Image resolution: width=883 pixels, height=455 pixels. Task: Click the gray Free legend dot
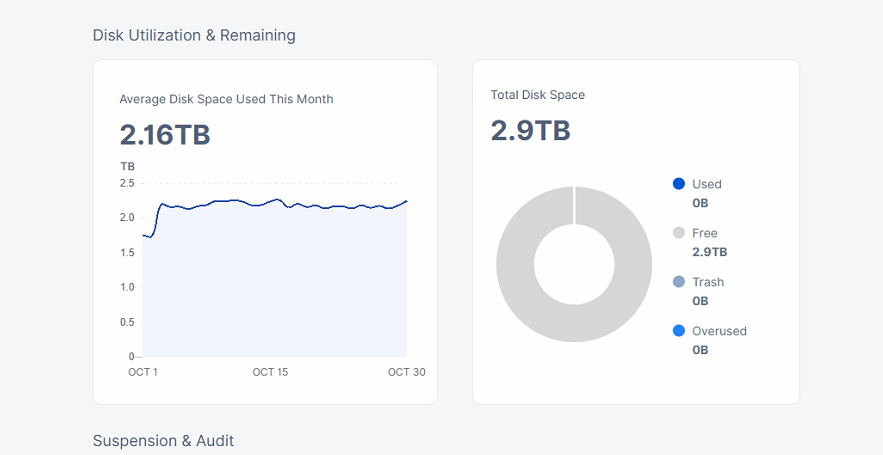679,233
